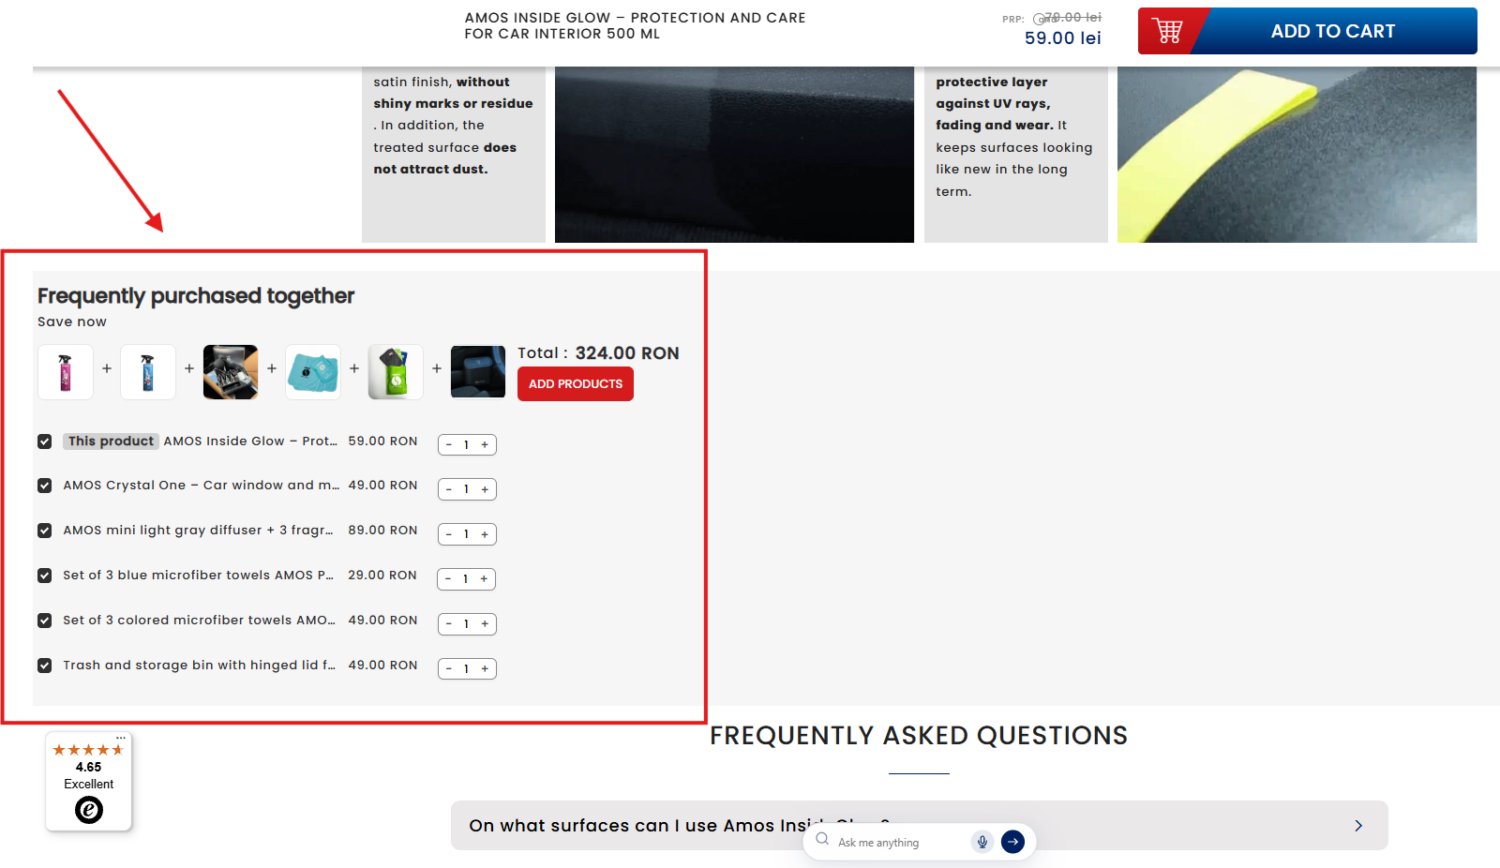Screen dimensions: 1500x868
Task: Click the red ADD PRODUCTS button
Action: [575, 384]
